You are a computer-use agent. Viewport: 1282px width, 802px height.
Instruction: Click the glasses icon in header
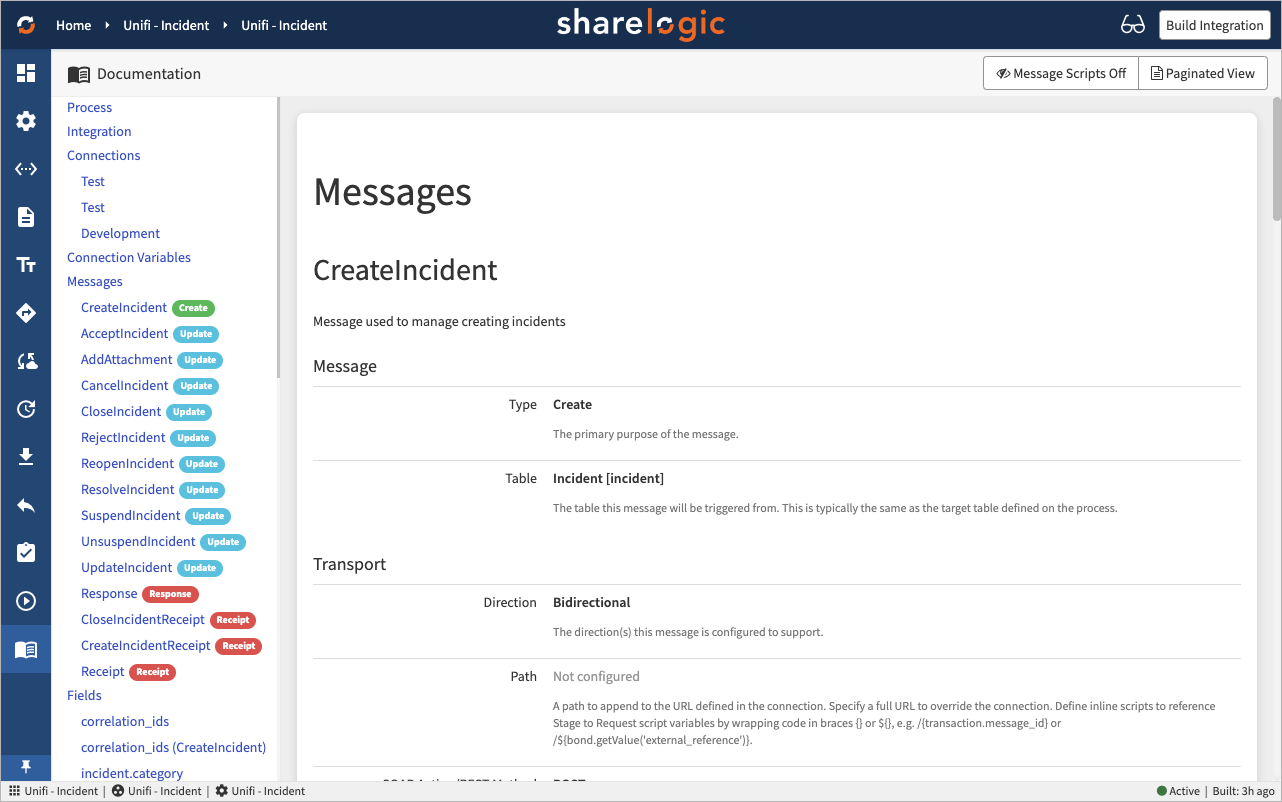pos(1132,25)
